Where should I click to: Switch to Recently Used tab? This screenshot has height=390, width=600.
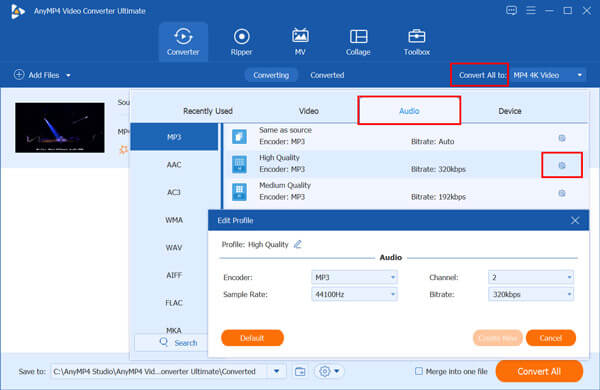coord(208,111)
